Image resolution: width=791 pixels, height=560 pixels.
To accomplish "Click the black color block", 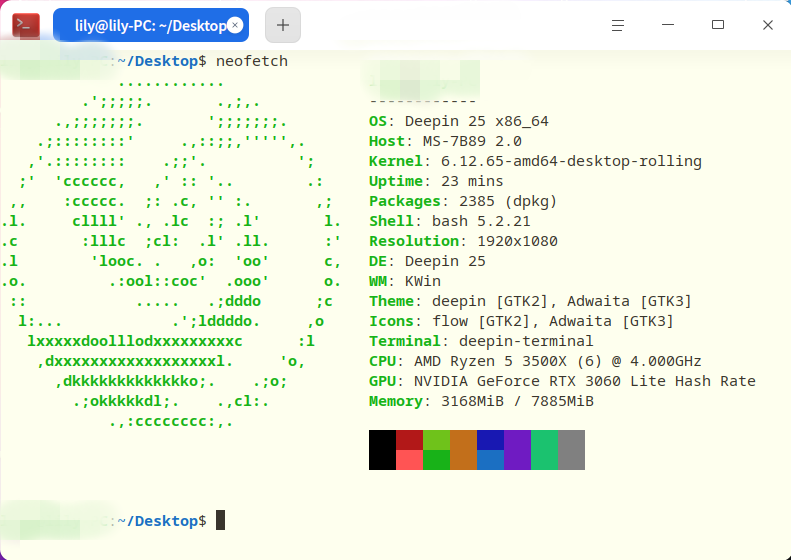I will click(382, 450).
